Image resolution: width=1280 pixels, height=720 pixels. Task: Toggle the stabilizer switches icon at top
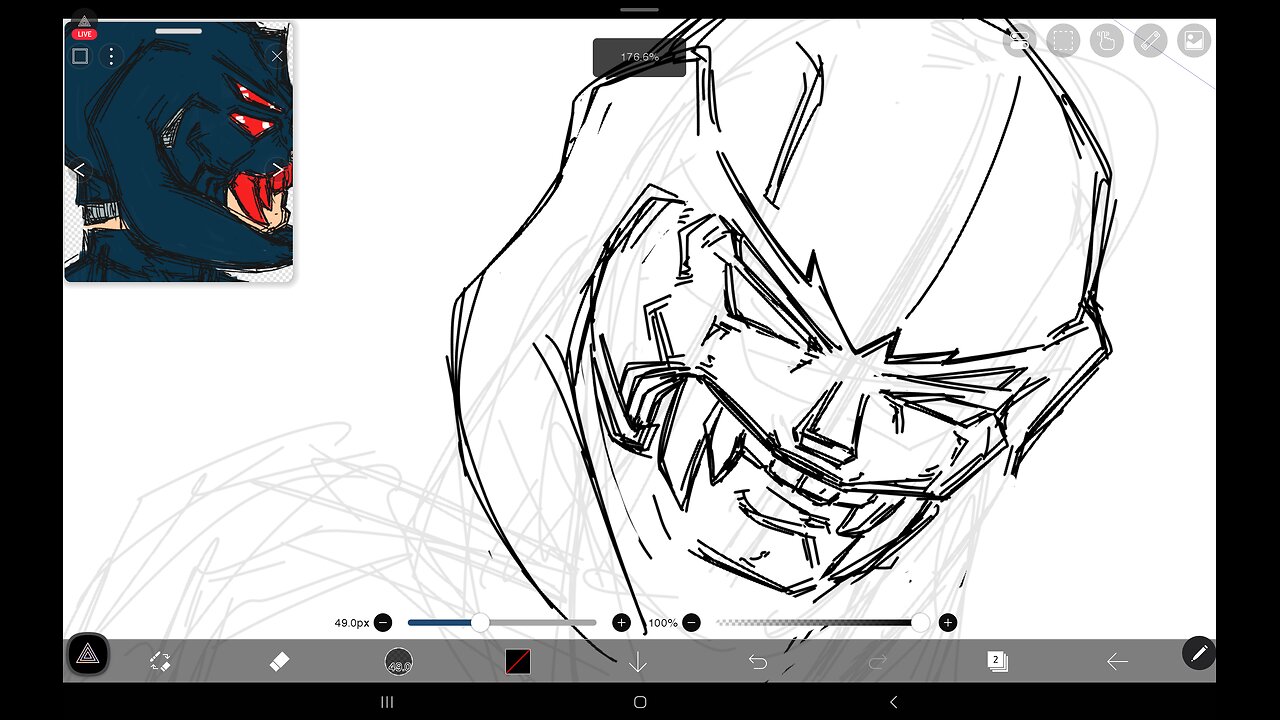1020,40
